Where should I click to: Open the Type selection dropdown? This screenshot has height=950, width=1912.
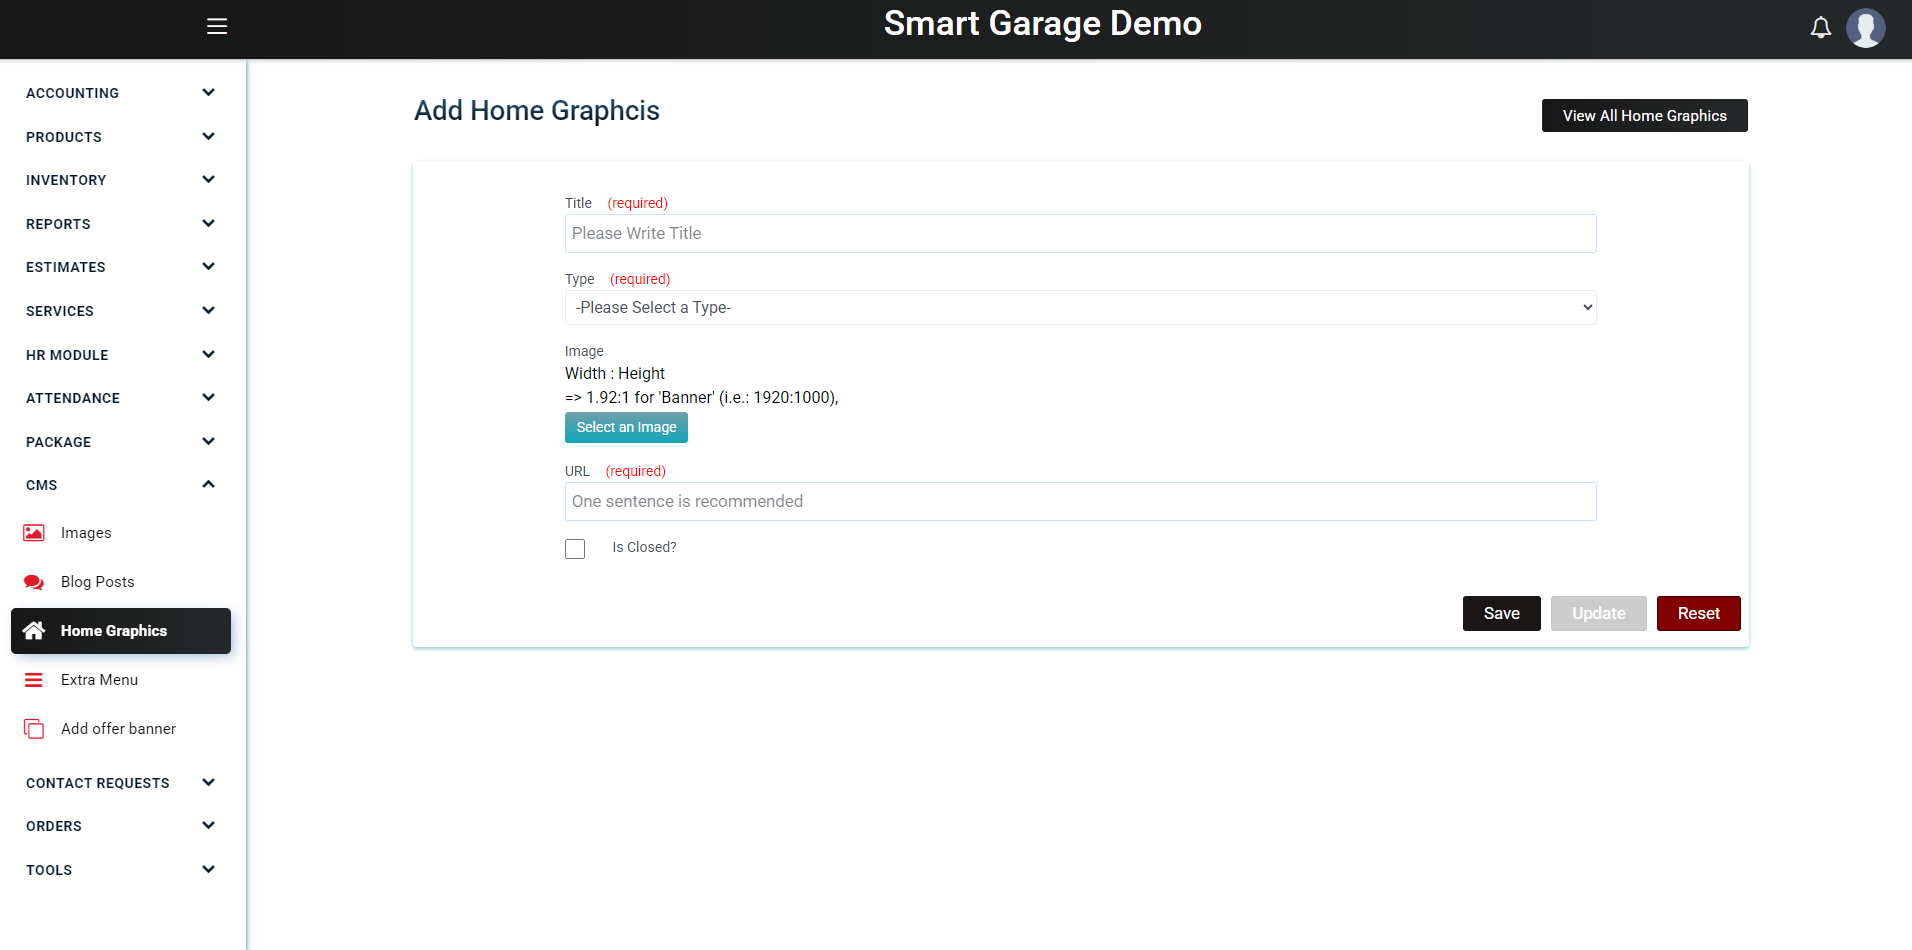pyautogui.click(x=1080, y=308)
